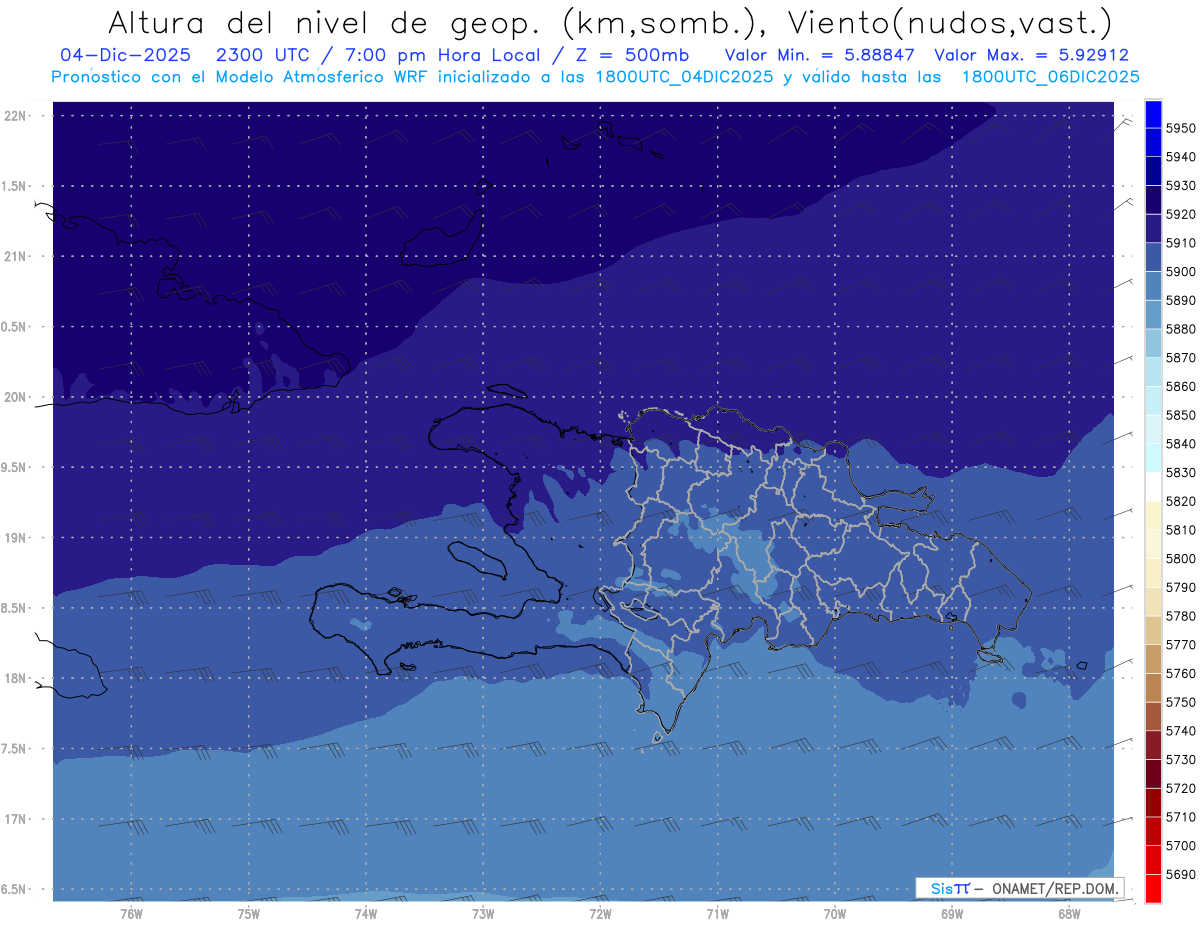Click the 5720 colorbar label
The width and height of the screenshot is (1200, 927).
coord(1181,788)
